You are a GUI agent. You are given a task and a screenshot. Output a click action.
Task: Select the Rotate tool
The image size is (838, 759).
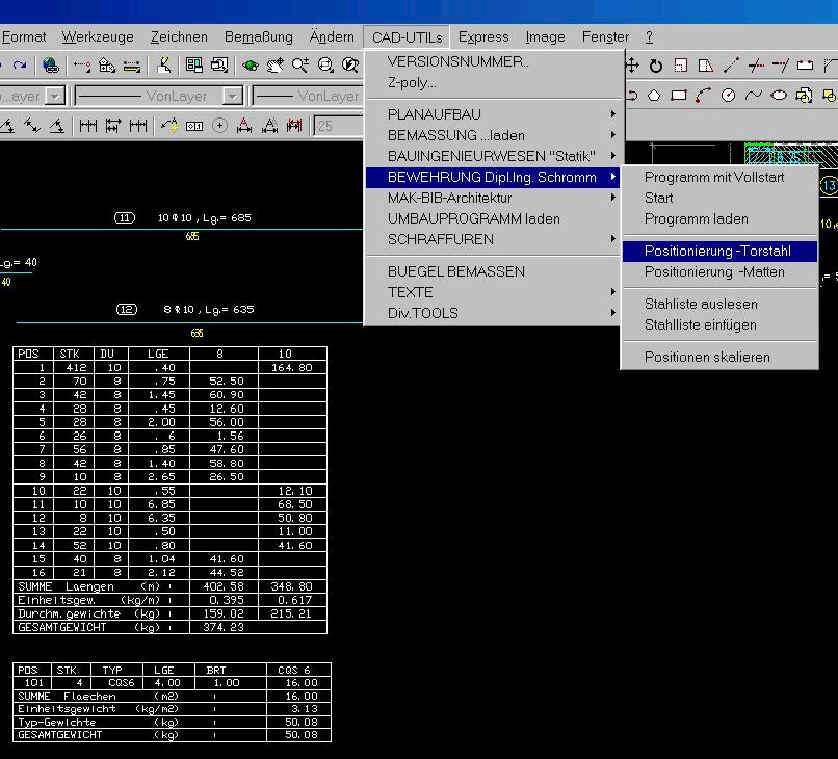click(x=656, y=66)
